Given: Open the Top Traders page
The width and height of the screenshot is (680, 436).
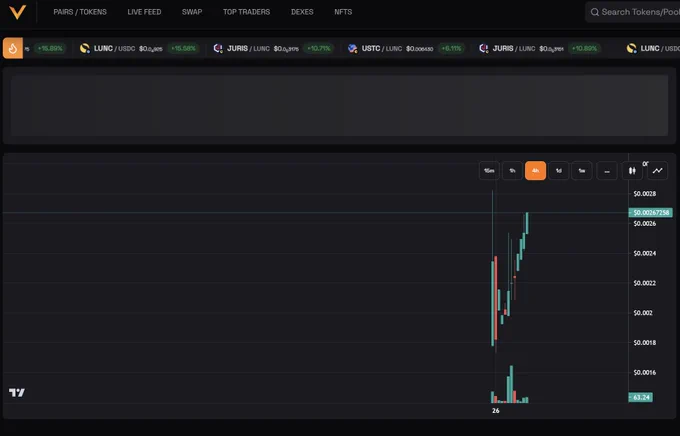Looking at the screenshot, I should point(246,12).
